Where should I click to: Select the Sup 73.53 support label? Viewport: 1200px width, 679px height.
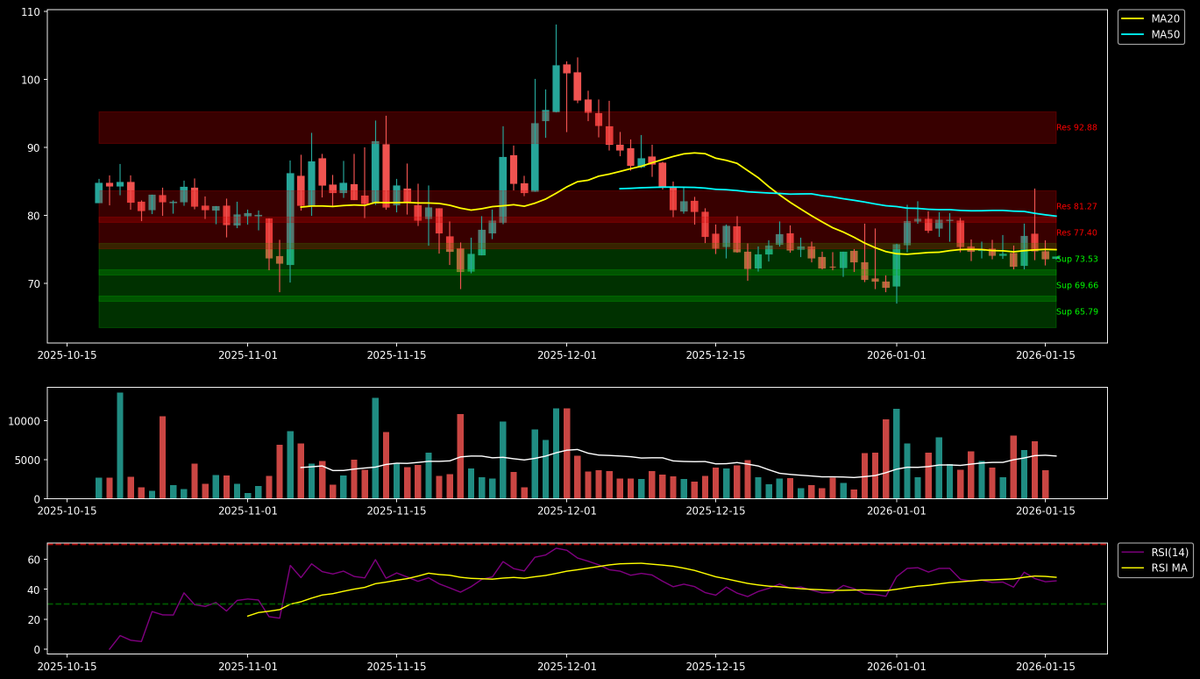click(1080, 257)
